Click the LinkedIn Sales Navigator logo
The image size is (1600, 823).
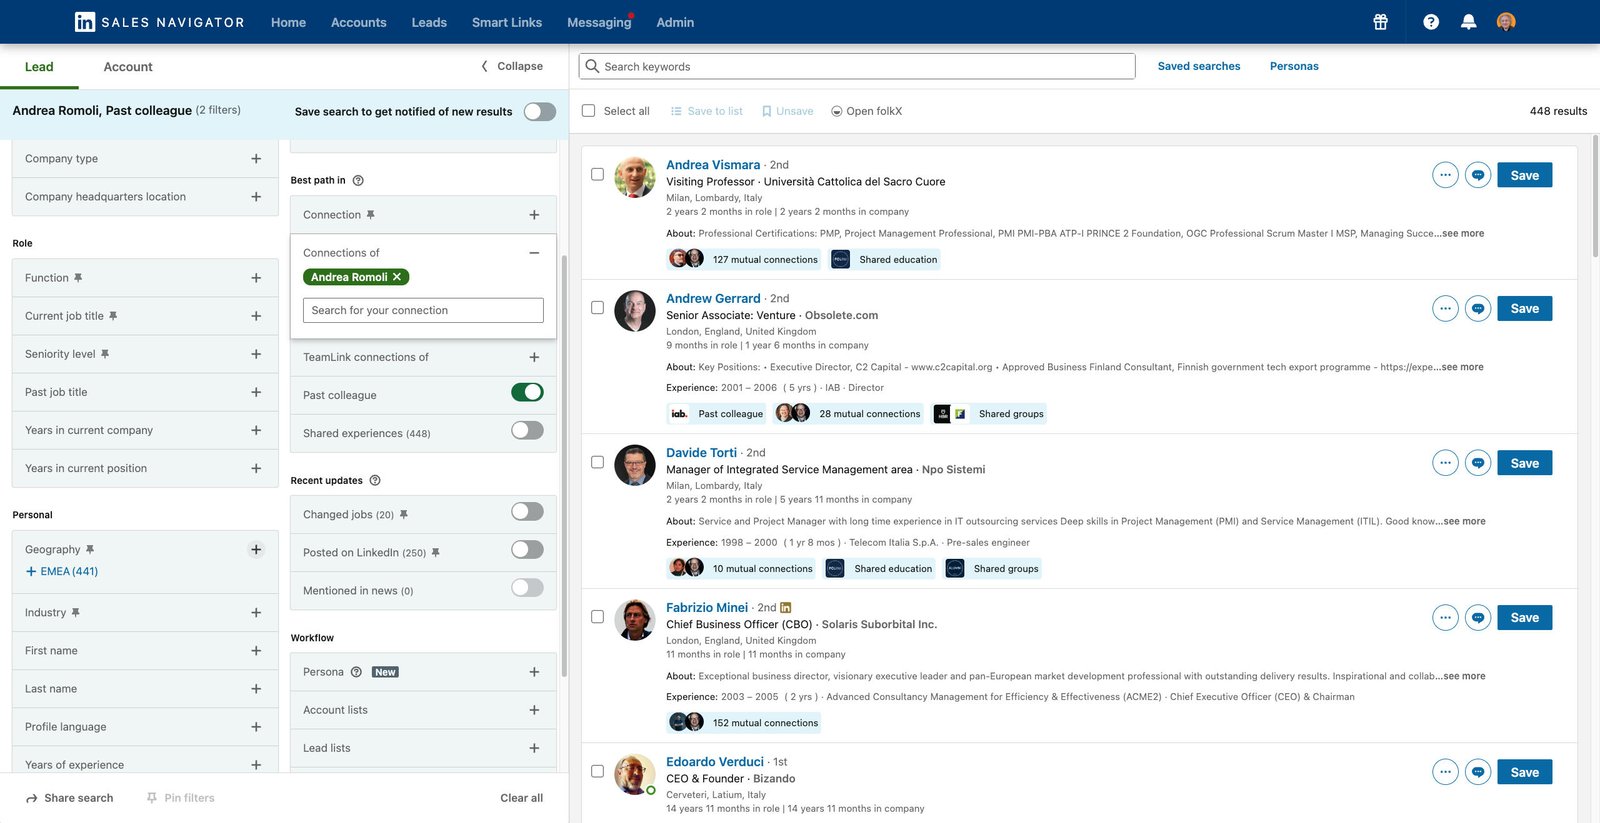(159, 22)
